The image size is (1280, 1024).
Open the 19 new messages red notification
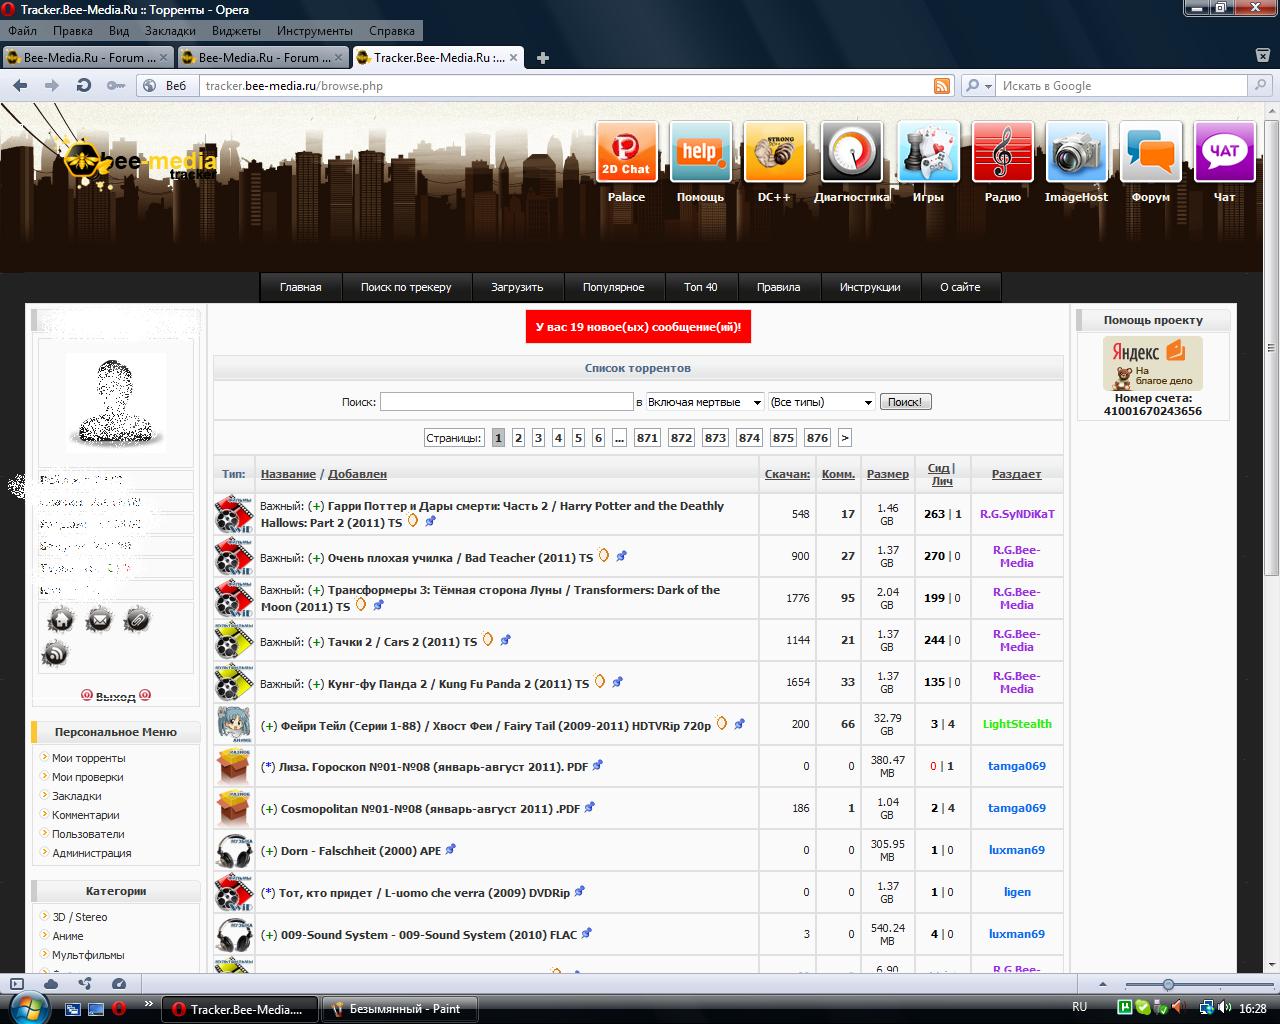click(638, 327)
